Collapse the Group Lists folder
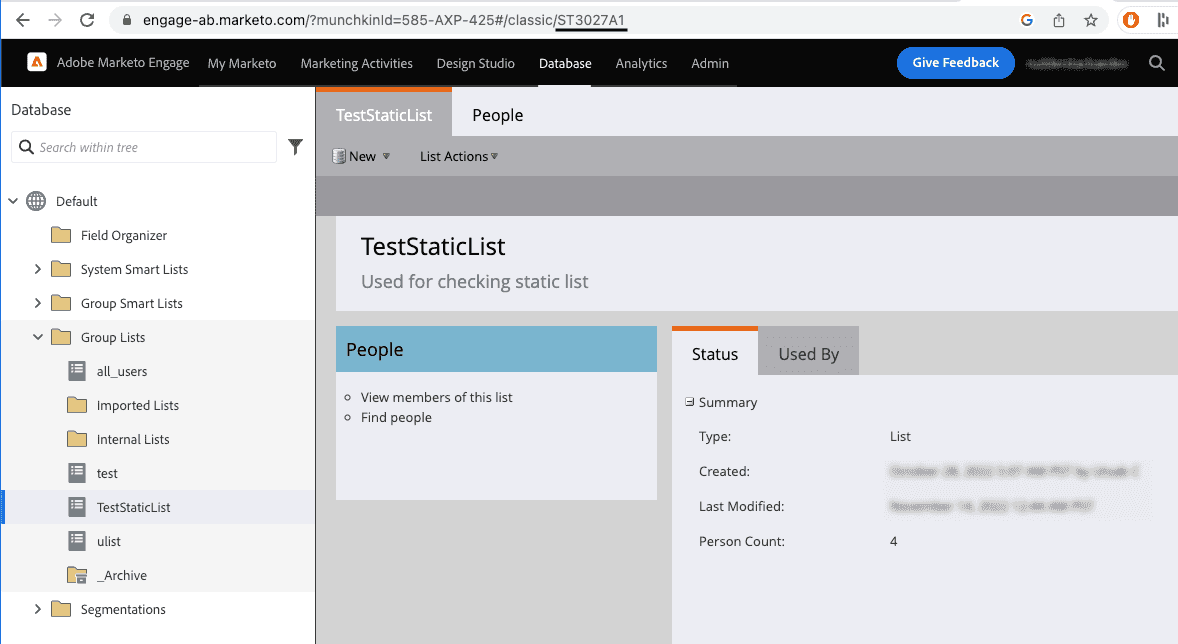This screenshot has height=644, width=1178. (x=38, y=337)
